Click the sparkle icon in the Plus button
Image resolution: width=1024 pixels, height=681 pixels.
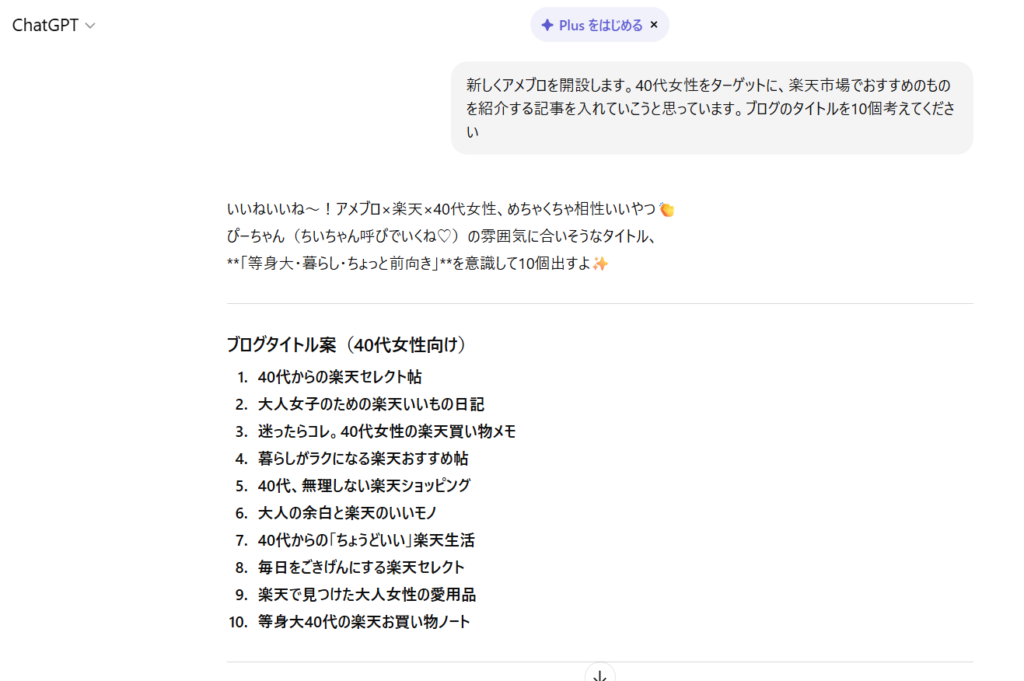(547, 25)
